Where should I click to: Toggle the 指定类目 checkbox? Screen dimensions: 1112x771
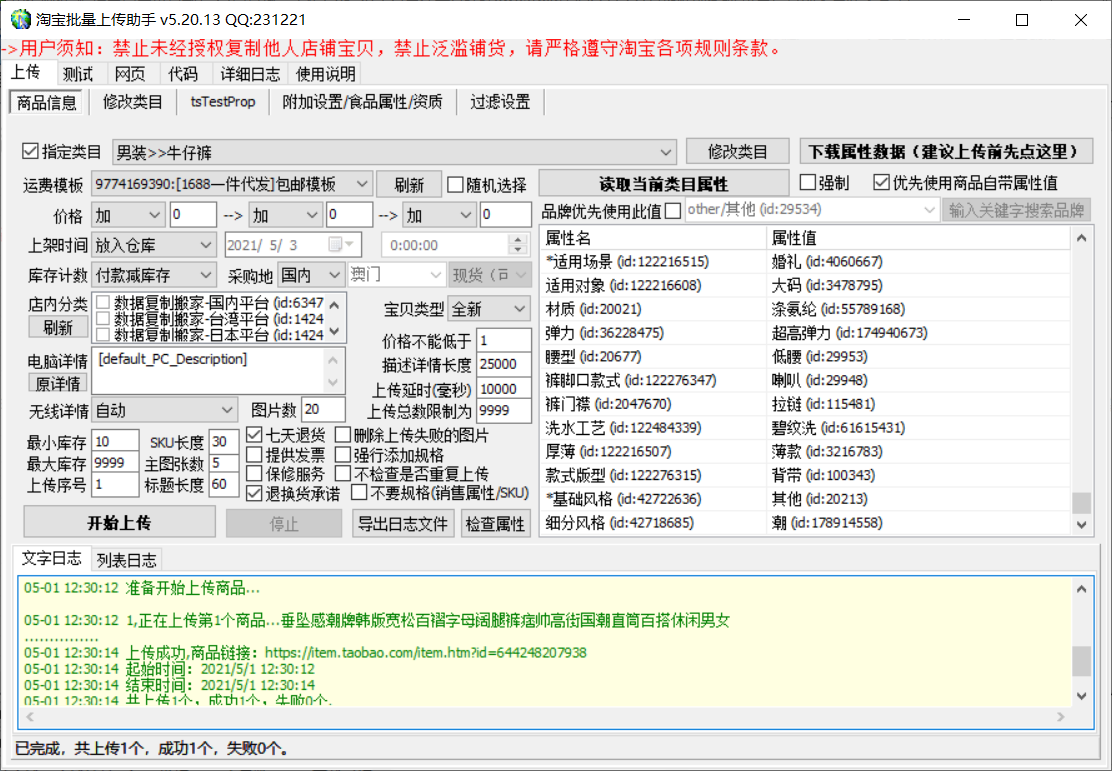(x=30, y=151)
